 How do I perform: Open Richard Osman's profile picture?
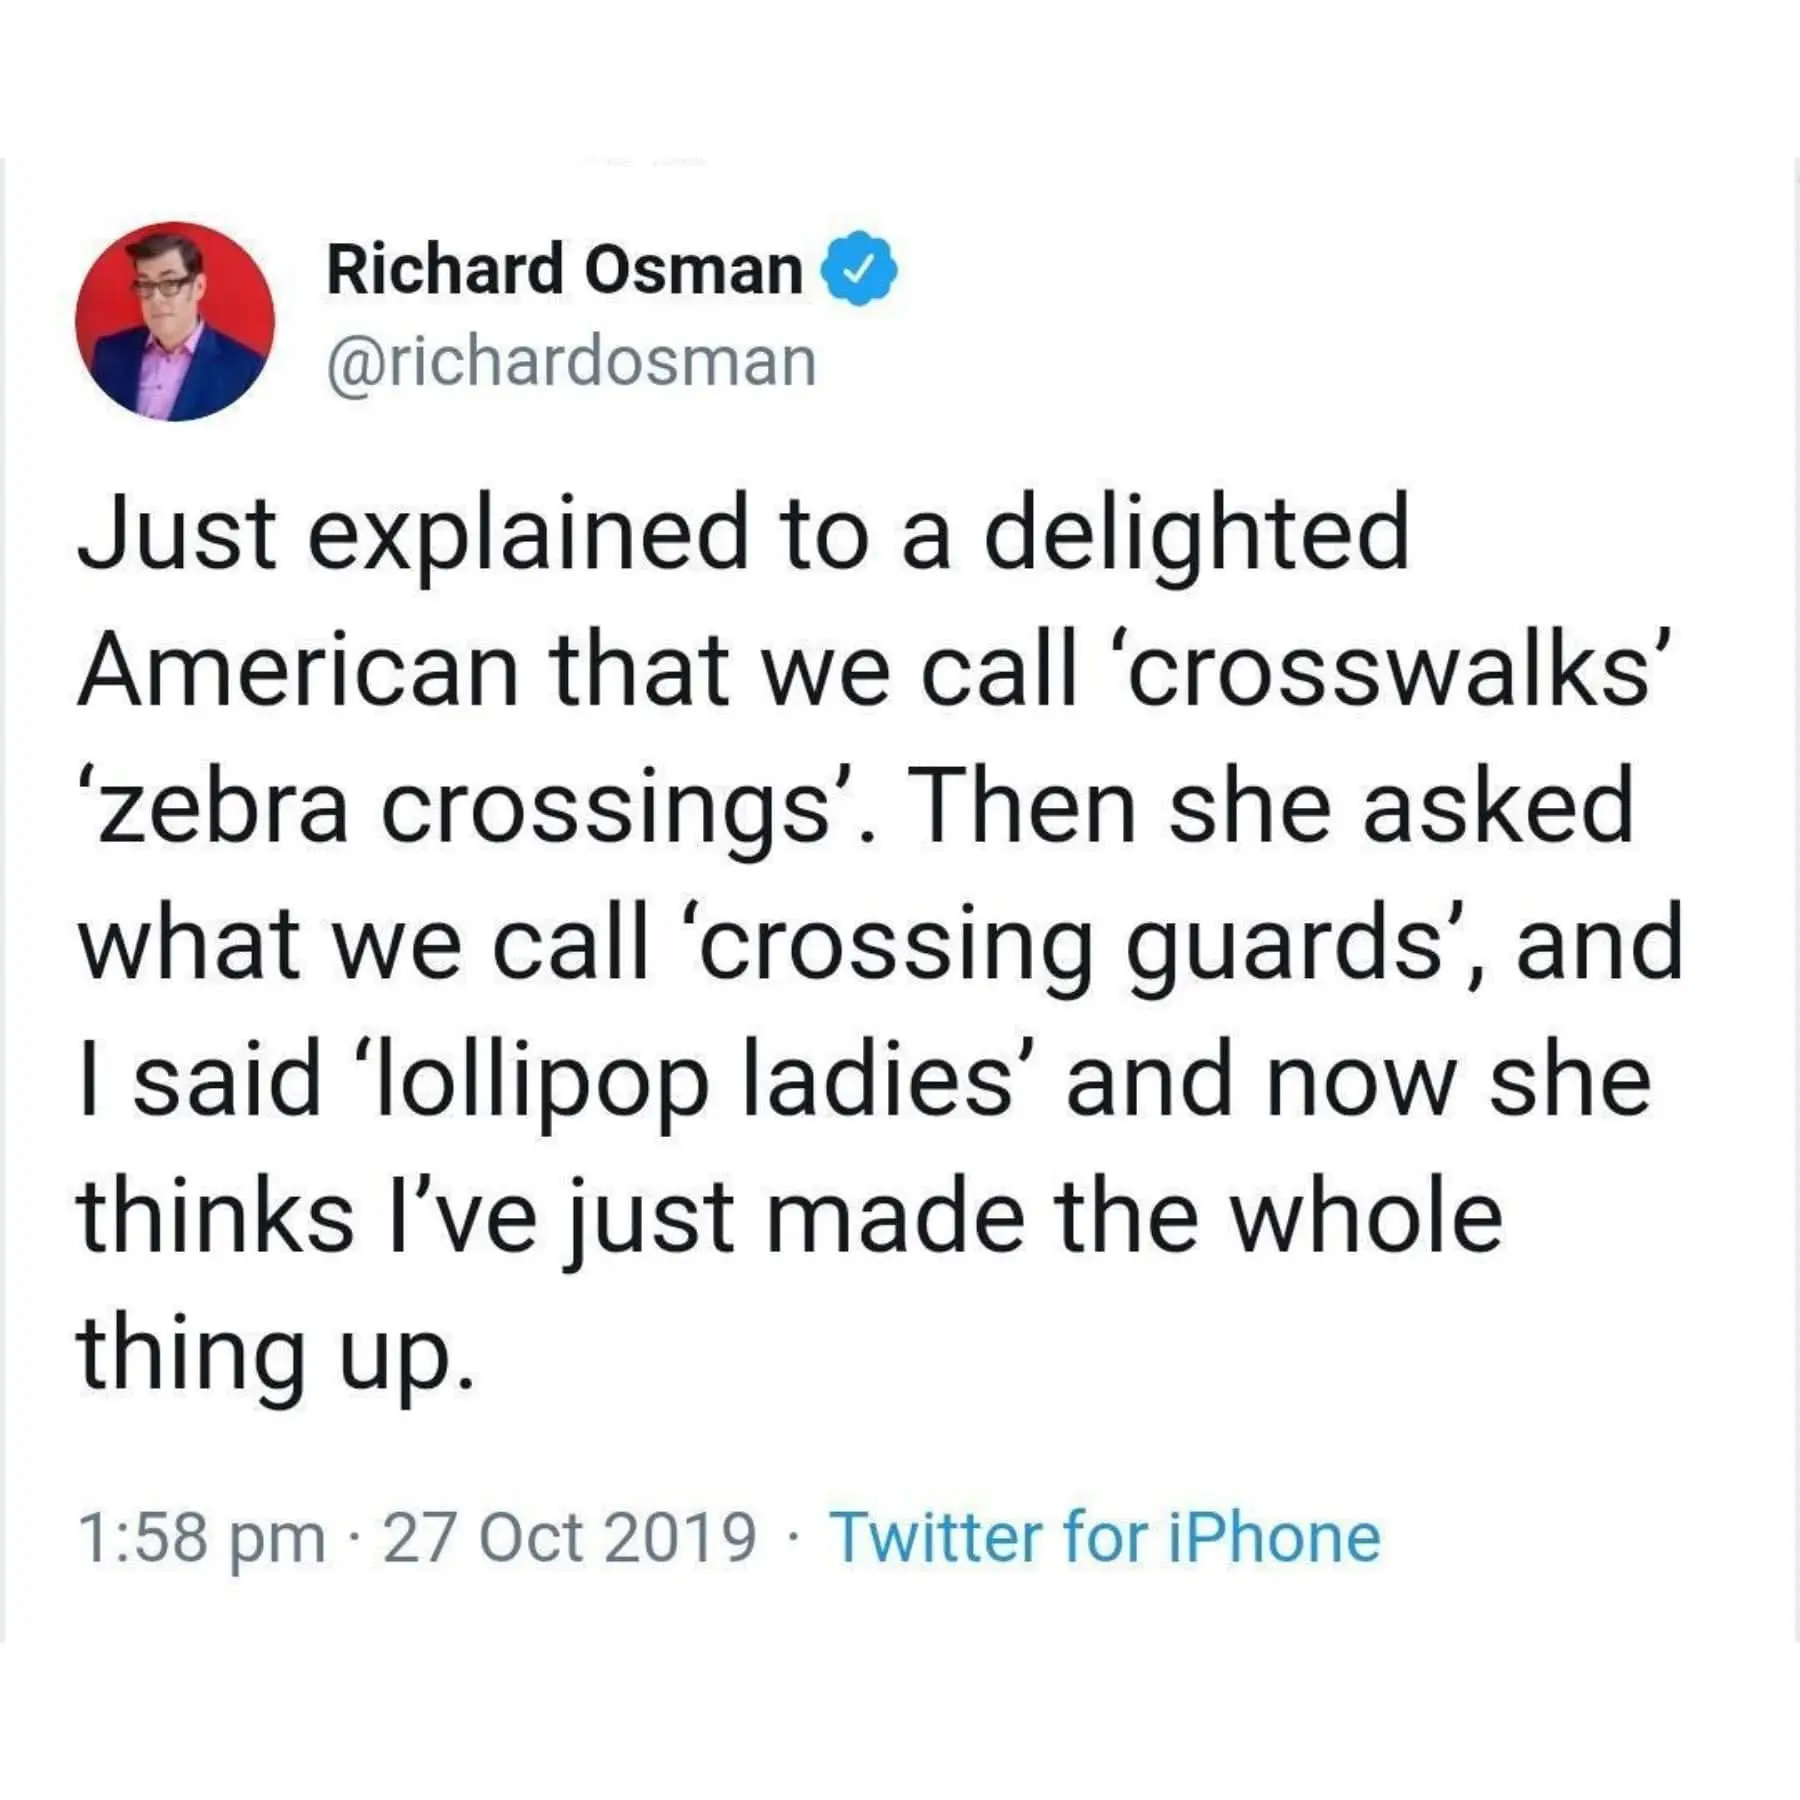[175, 321]
